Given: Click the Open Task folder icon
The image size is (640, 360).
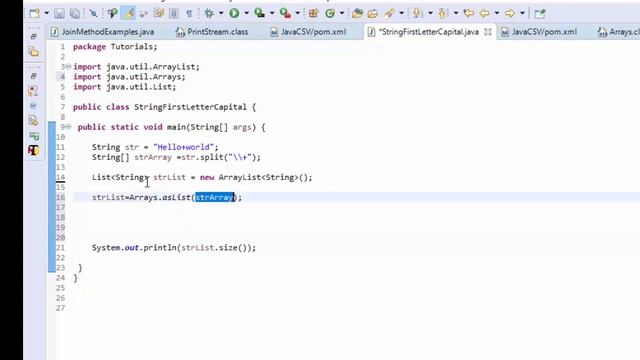Looking at the screenshot, I should point(373,13).
